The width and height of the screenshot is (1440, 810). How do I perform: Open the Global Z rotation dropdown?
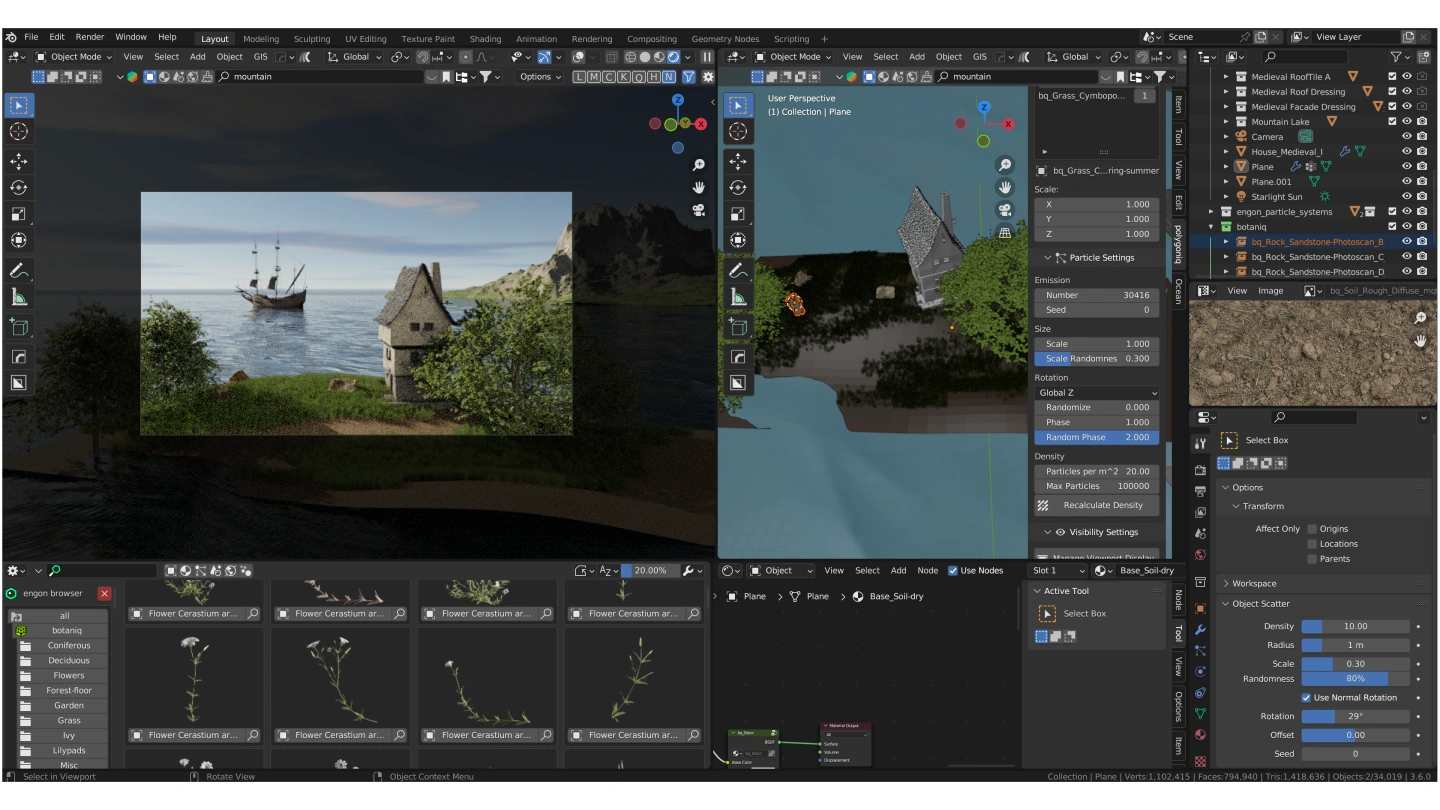(1097, 393)
